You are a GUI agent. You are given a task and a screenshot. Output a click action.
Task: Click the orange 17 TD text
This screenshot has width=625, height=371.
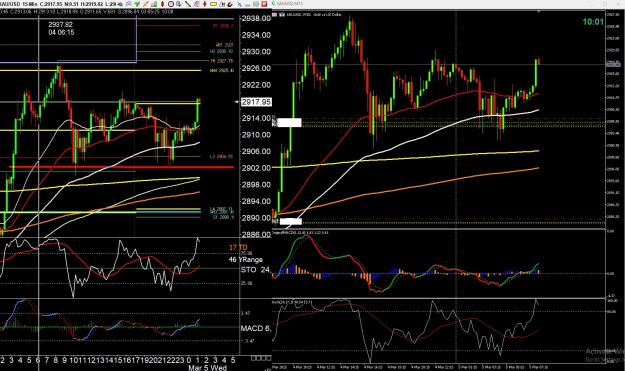click(238, 247)
